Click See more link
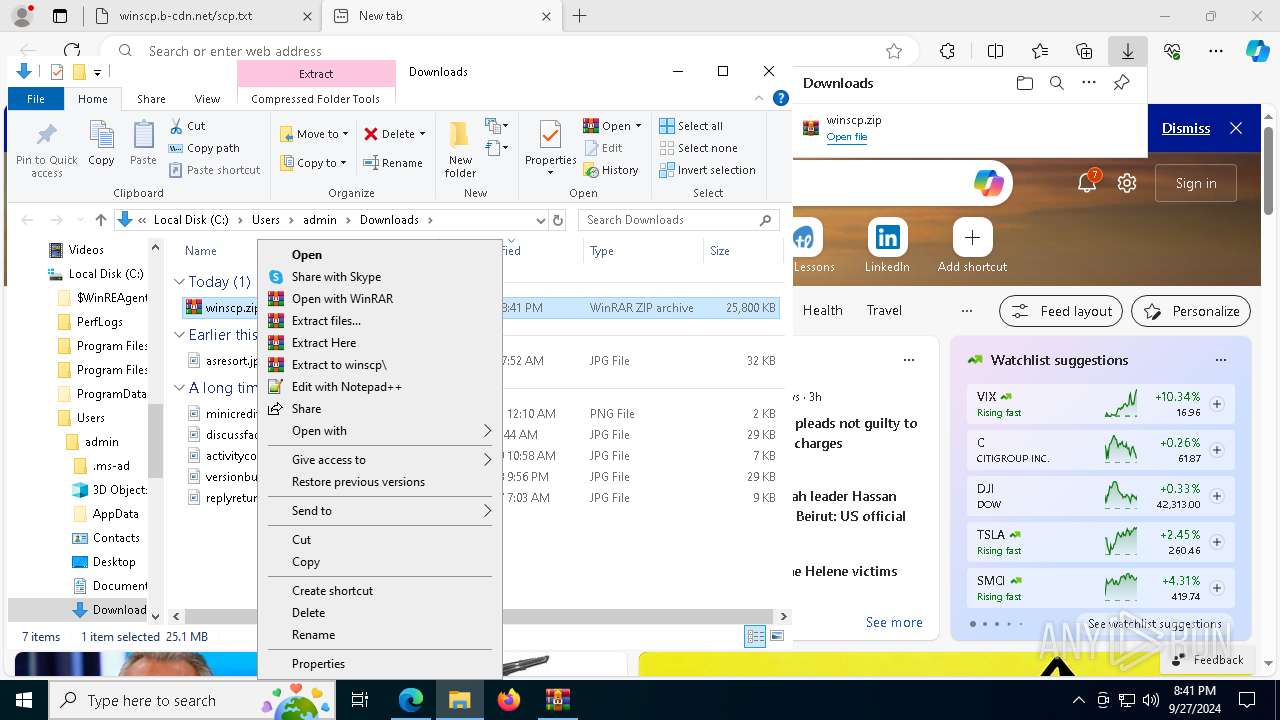This screenshot has height=720, width=1280. point(894,622)
